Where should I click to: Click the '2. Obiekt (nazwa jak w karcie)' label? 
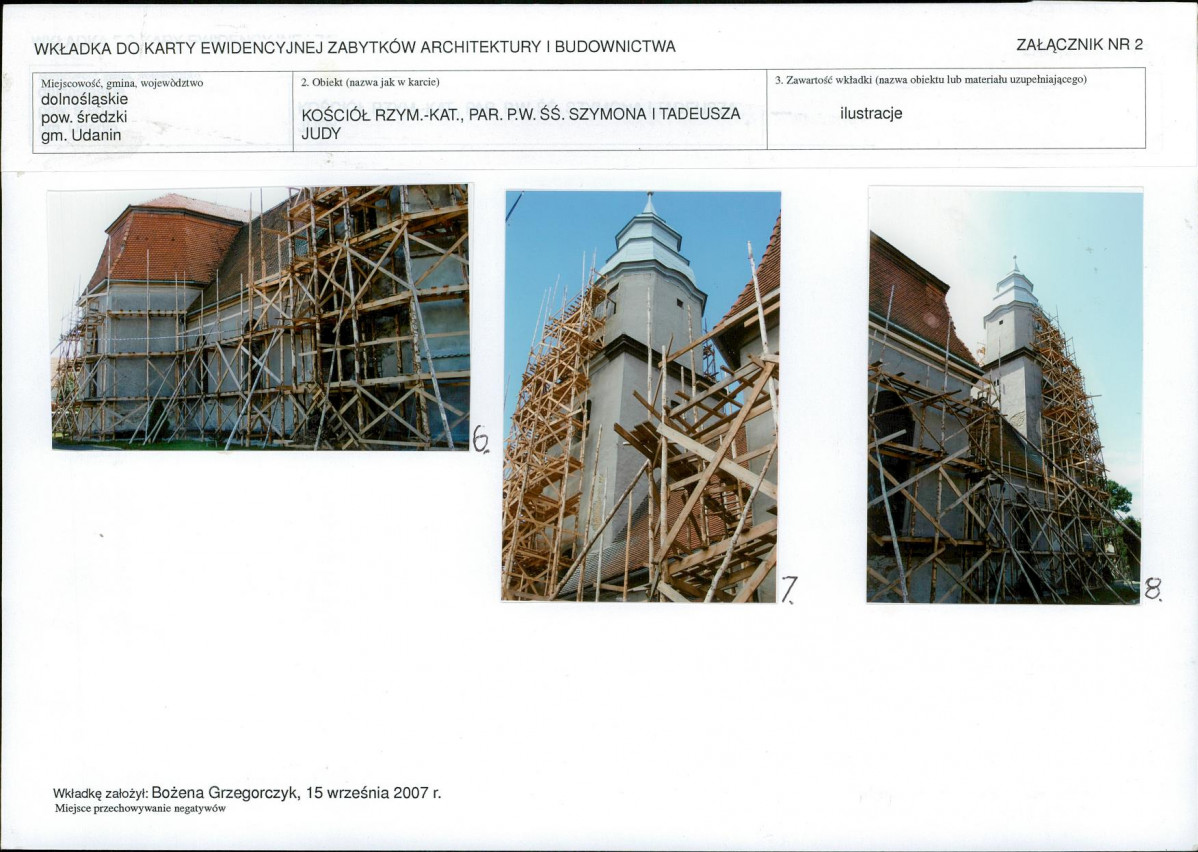pyautogui.click(x=370, y=82)
